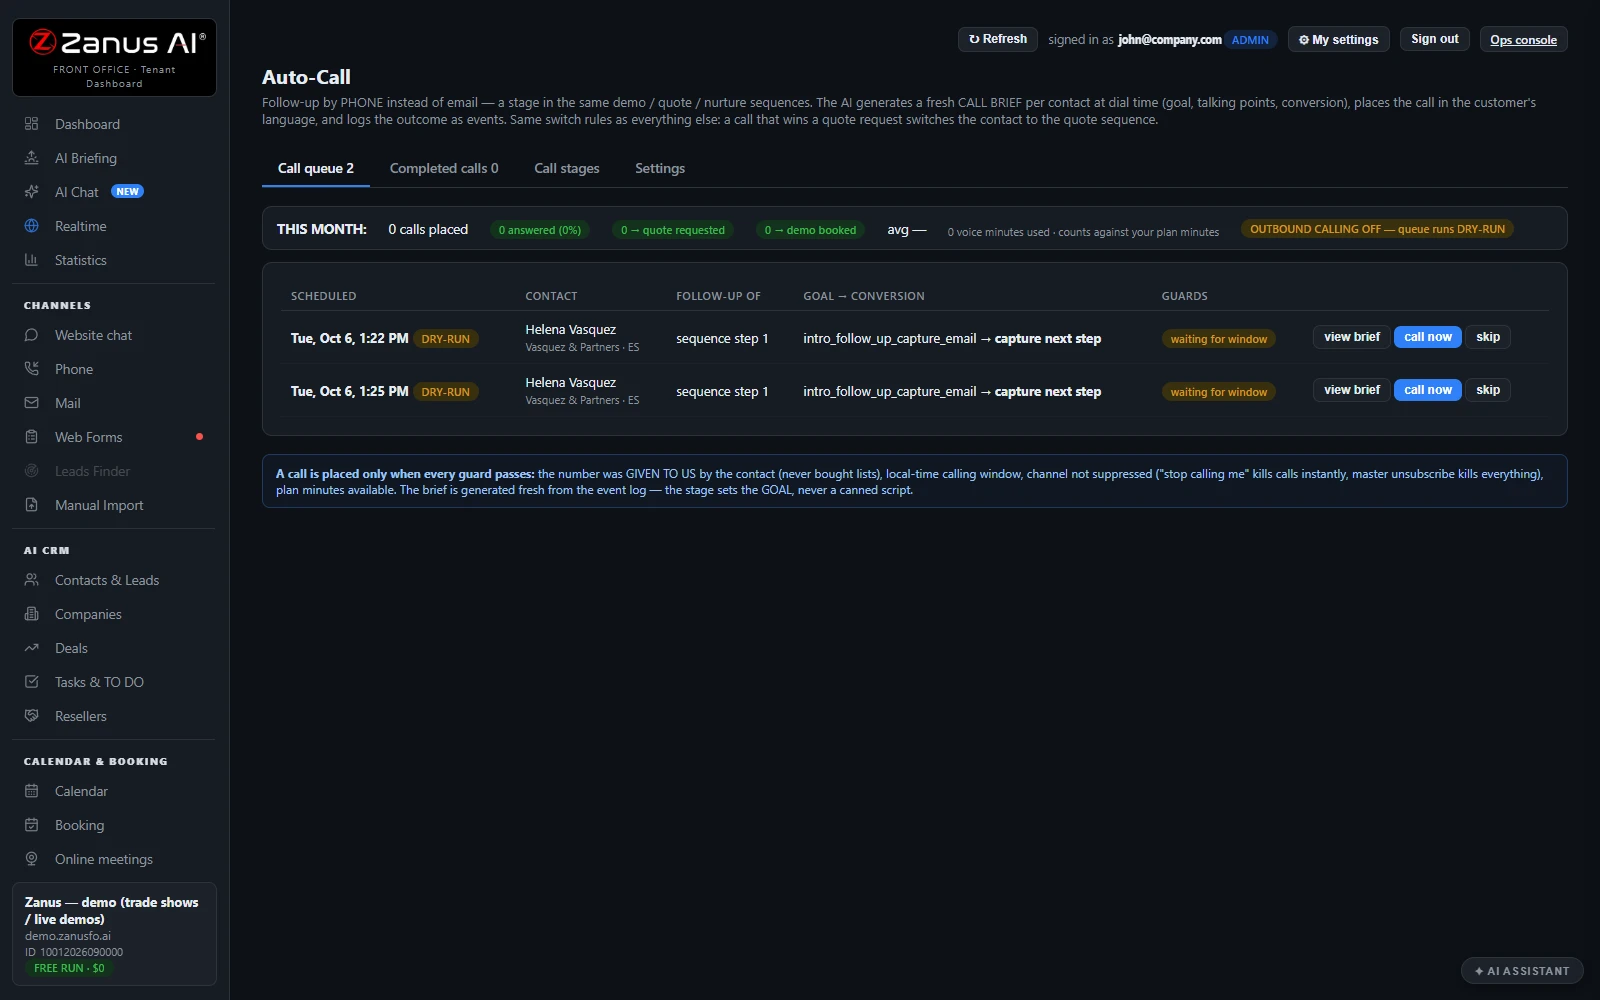Screen dimensions: 1600x1000
Task: Select the Realtime globe icon
Action: click(31, 226)
